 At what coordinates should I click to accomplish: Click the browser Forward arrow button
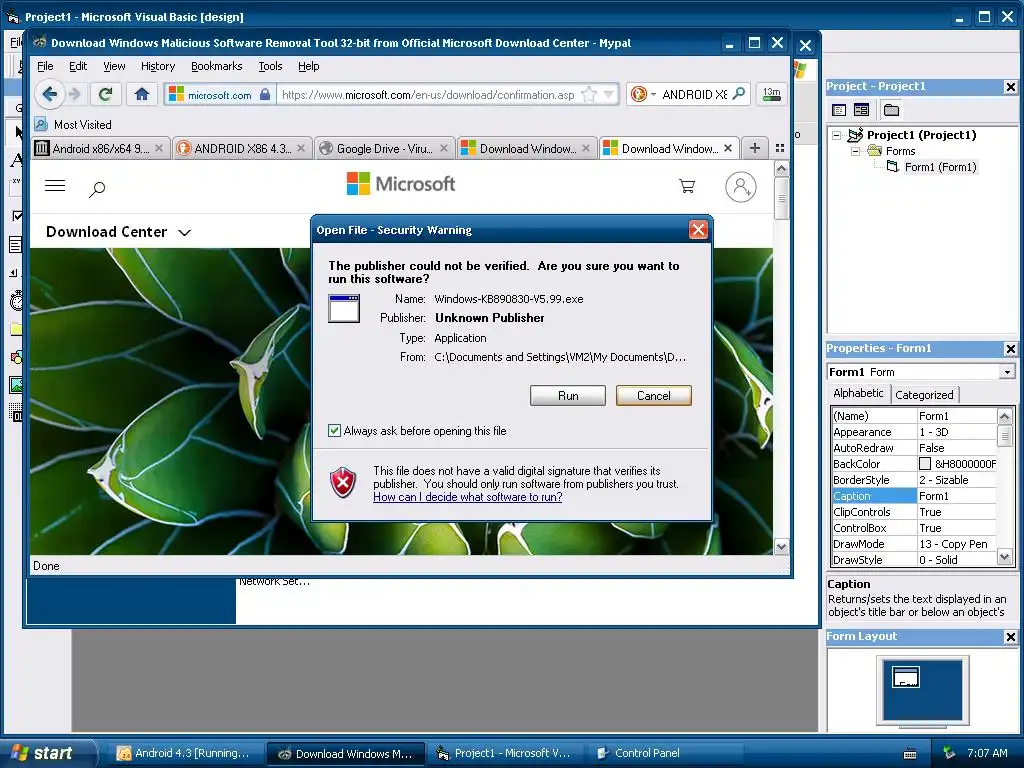pyautogui.click(x=75, y=94)
